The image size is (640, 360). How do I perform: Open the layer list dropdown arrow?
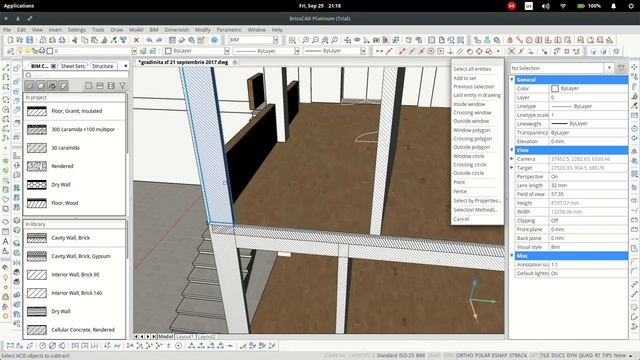point(134,51)
